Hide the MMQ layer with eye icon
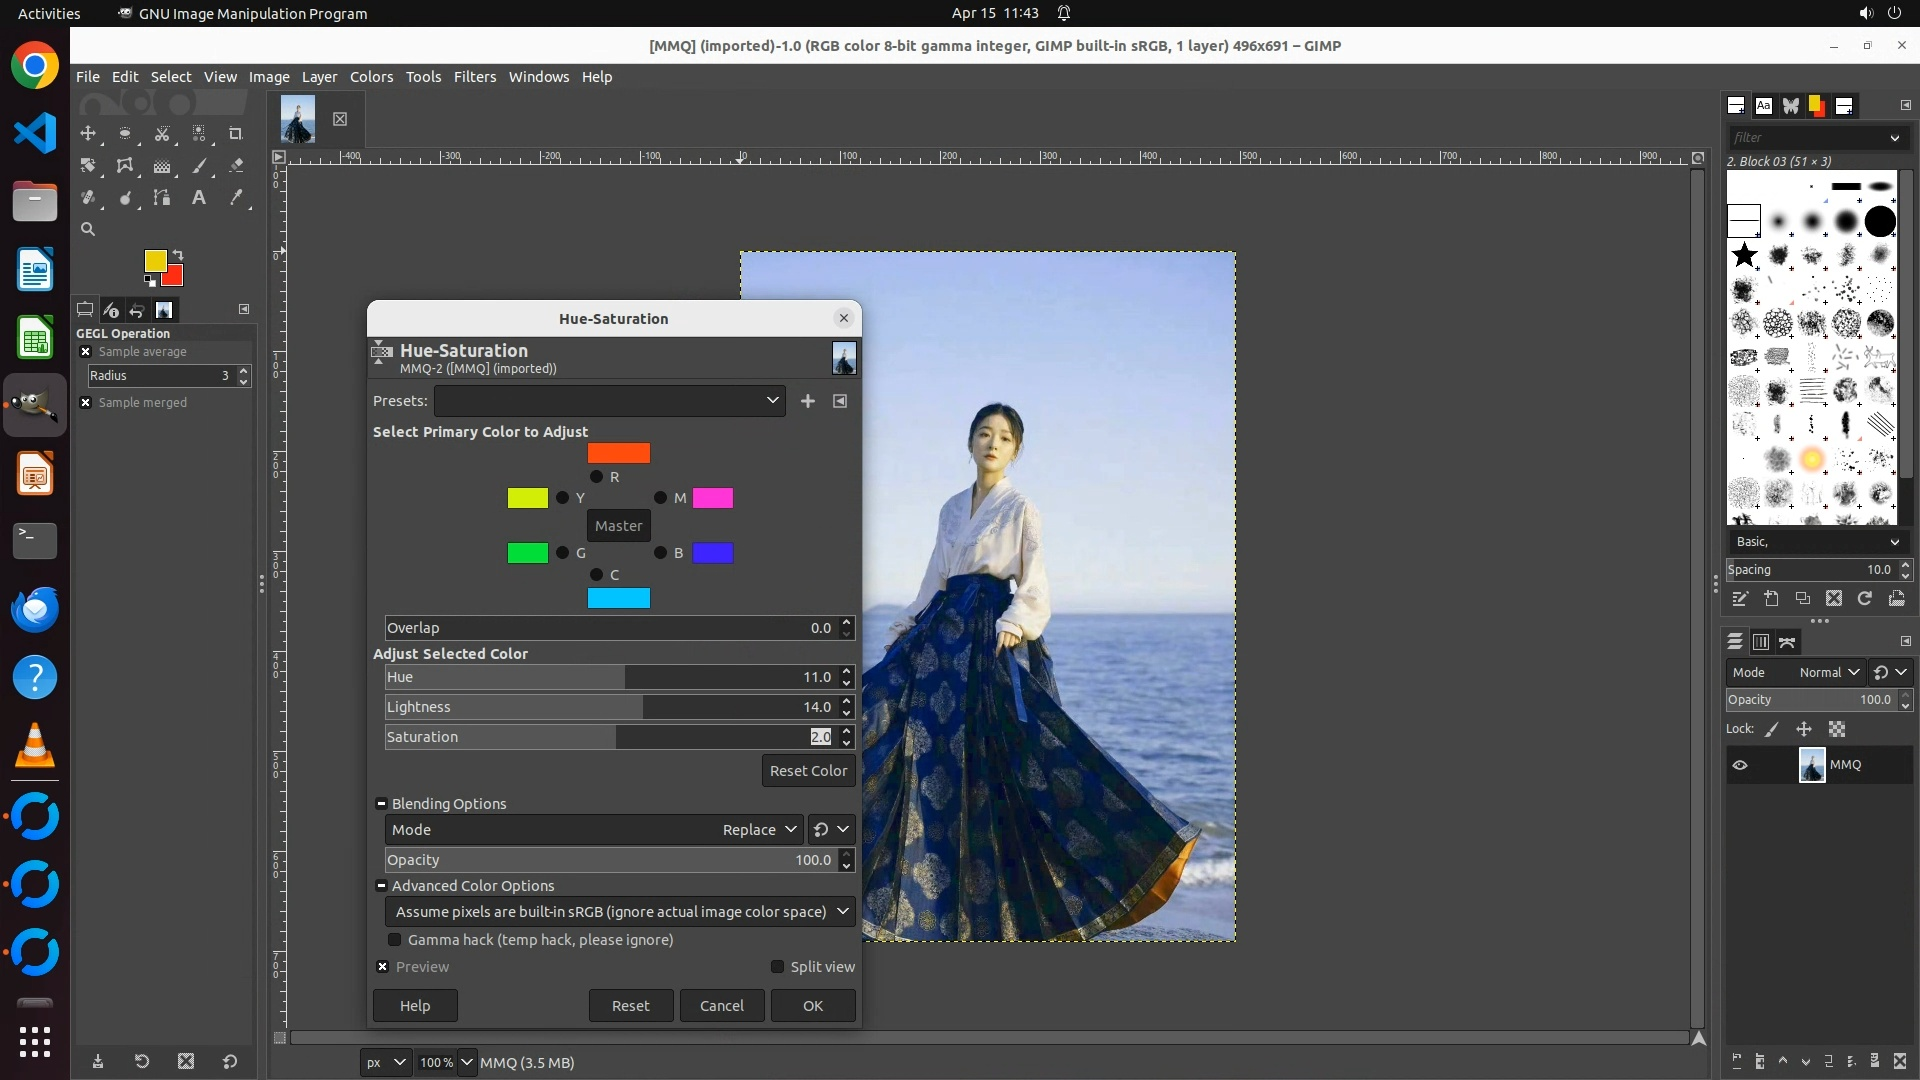Screen dimensions: 1920x1080 pos(1740,765)
